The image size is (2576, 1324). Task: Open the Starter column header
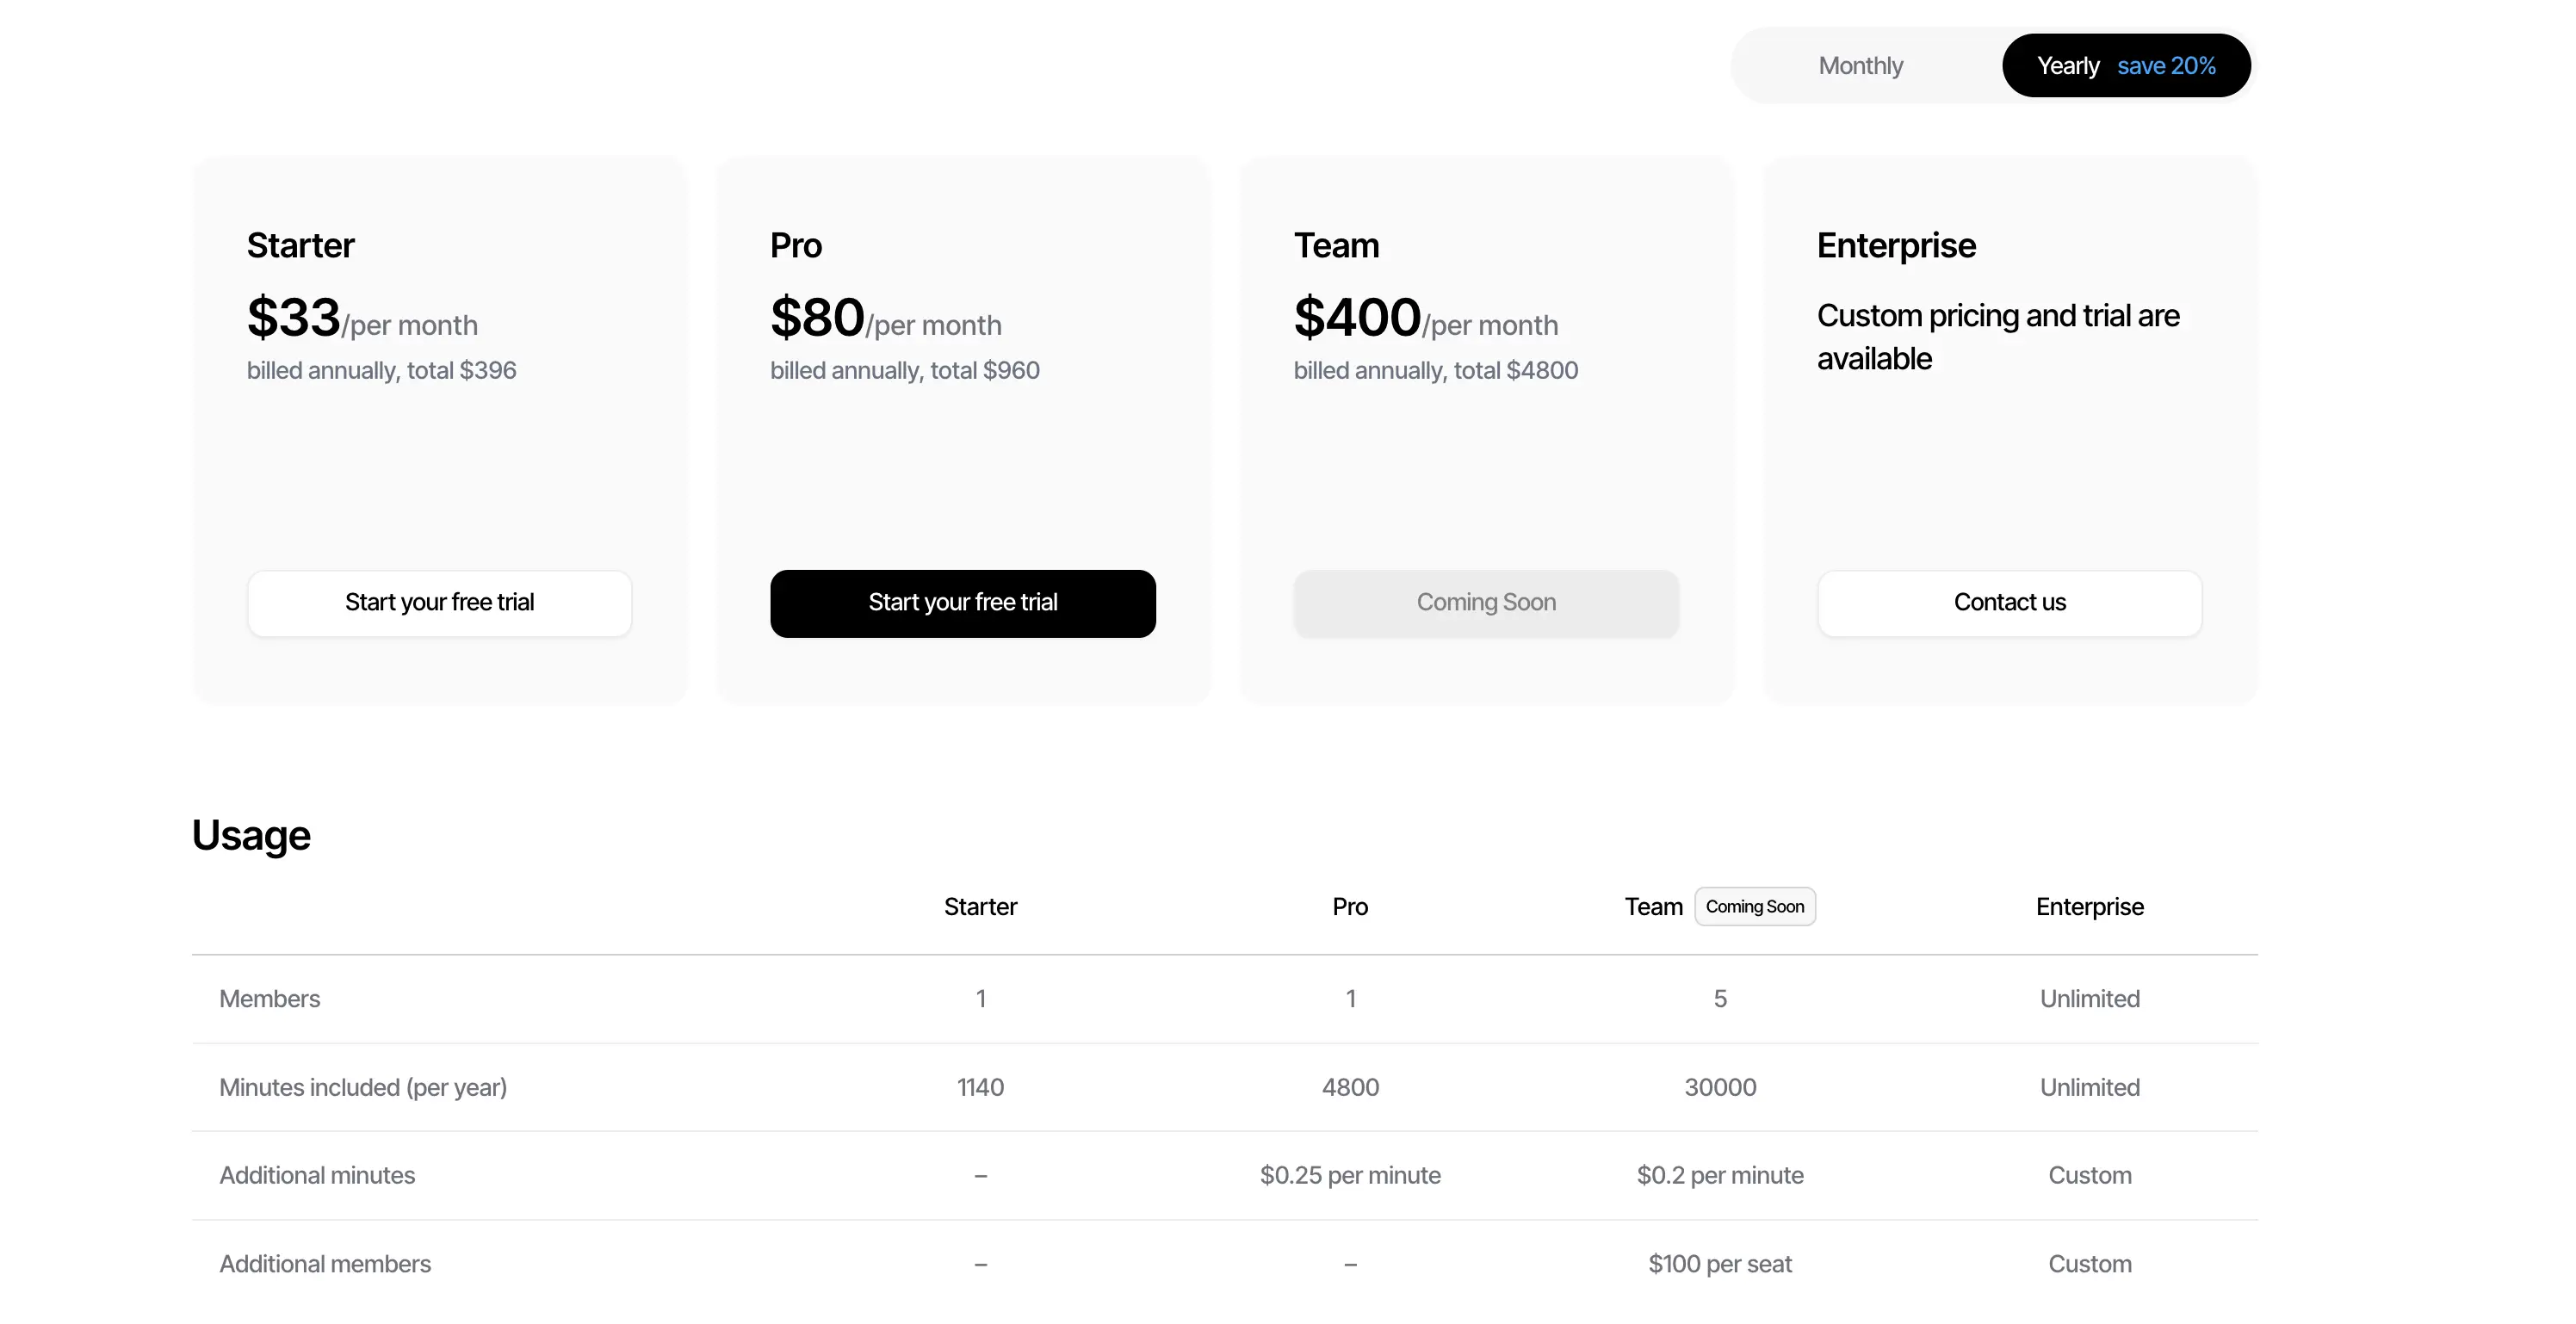[980, 906]
